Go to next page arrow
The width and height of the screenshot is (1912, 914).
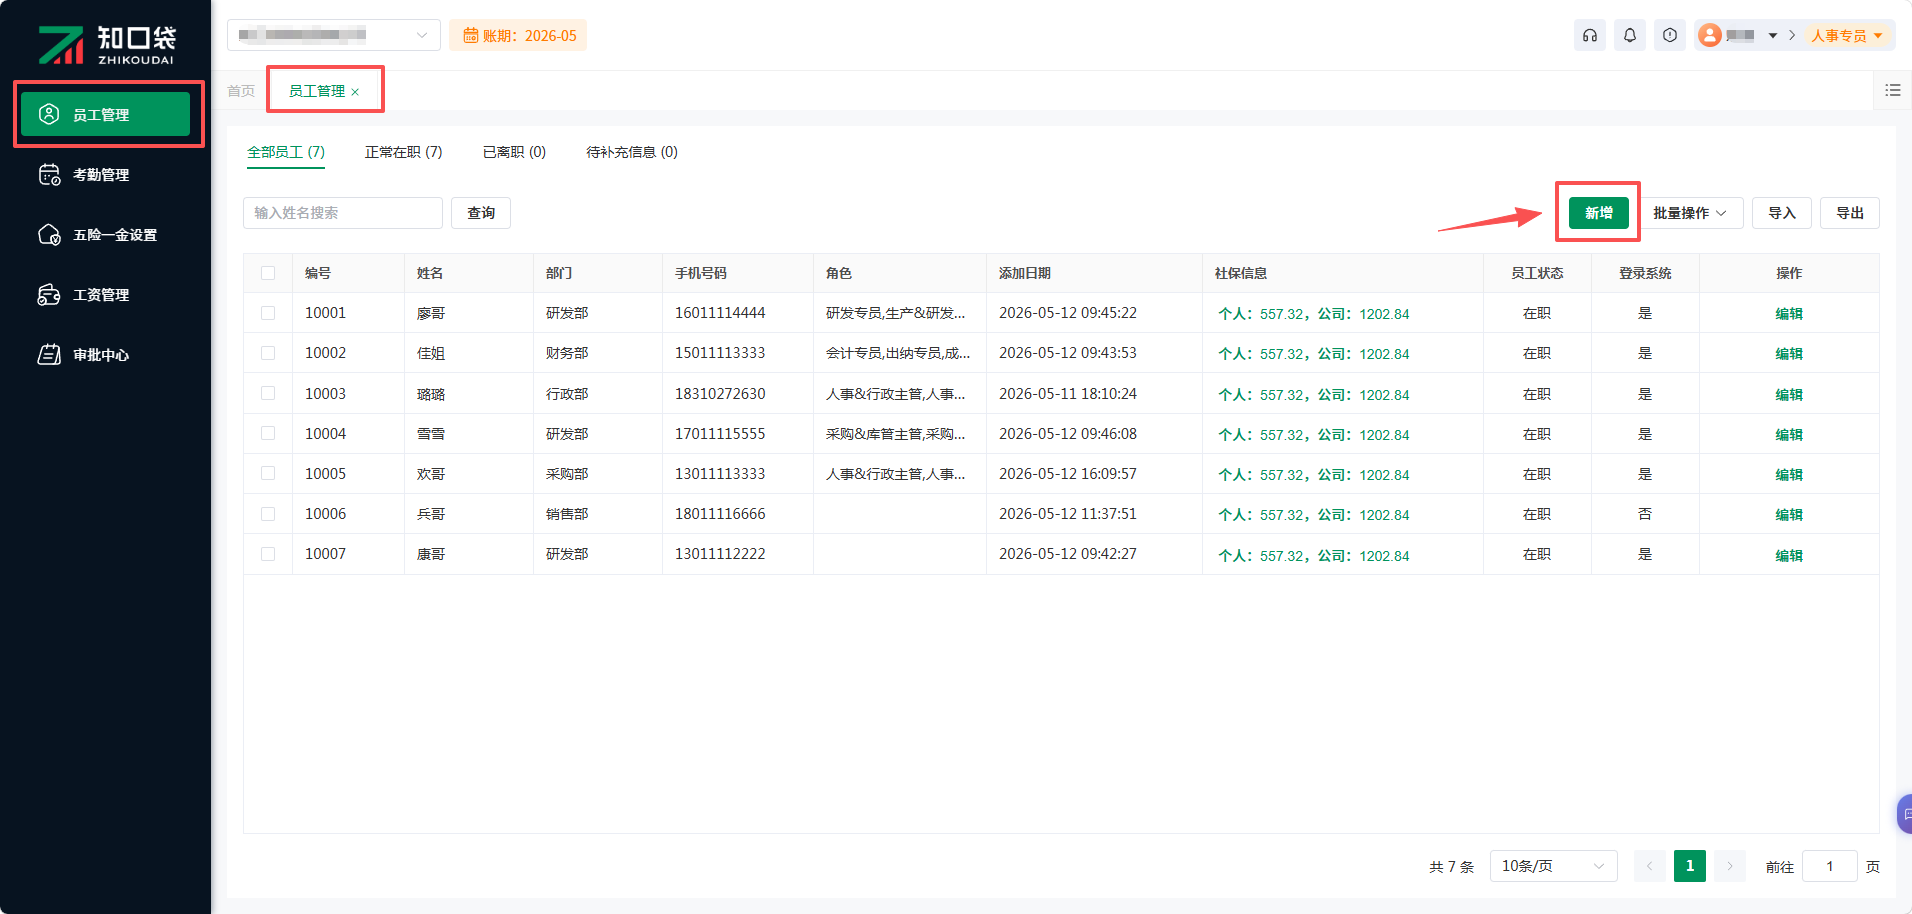[x=1730, y=866]
